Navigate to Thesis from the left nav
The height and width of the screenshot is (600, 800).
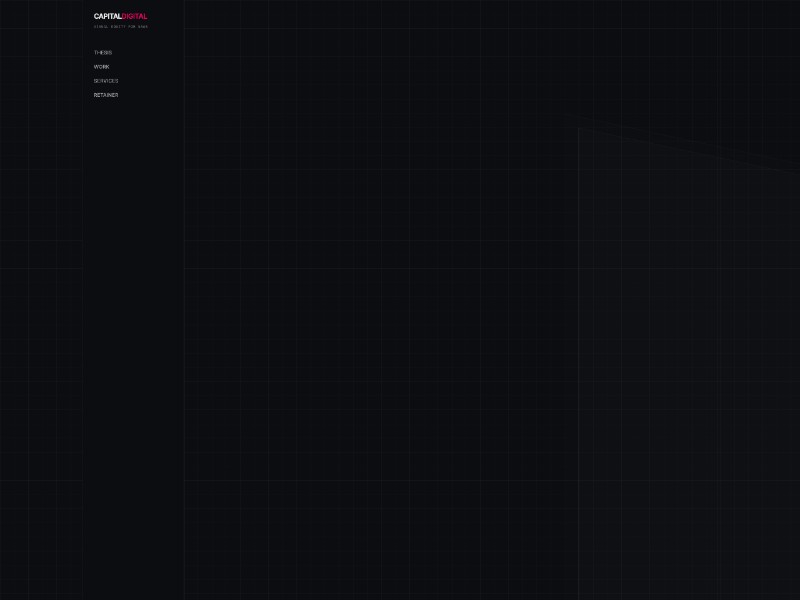pos(103,53)
